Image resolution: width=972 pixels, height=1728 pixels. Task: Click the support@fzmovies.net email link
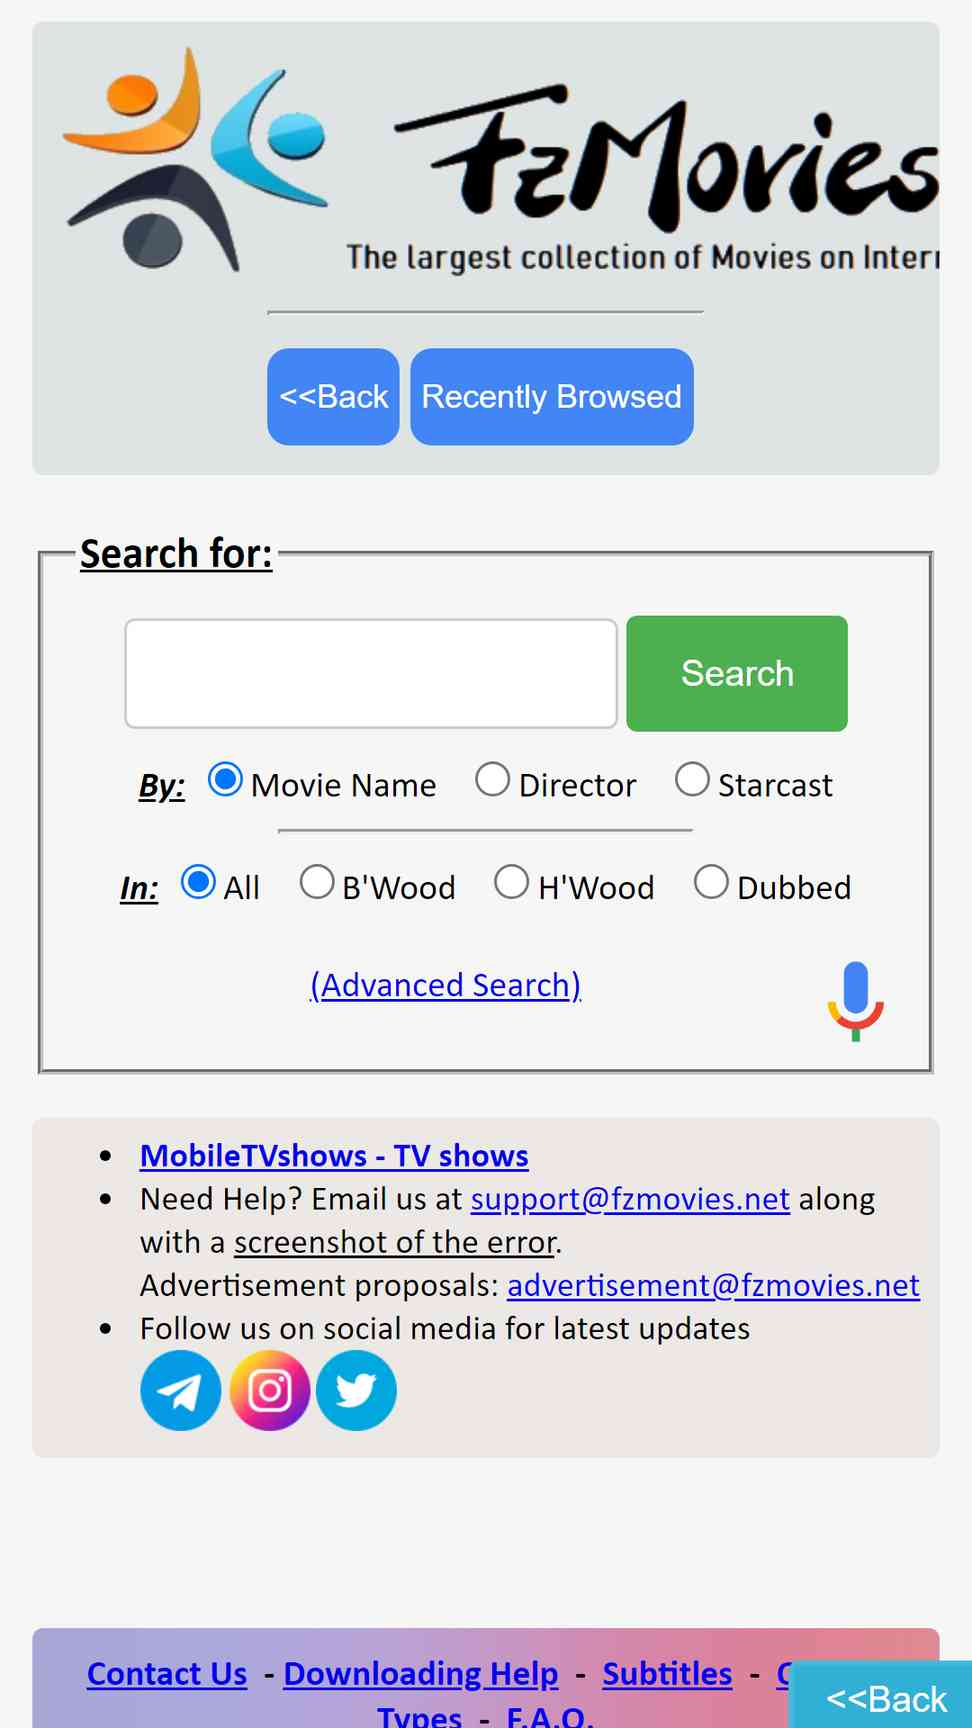click(x=630, y=1199)
